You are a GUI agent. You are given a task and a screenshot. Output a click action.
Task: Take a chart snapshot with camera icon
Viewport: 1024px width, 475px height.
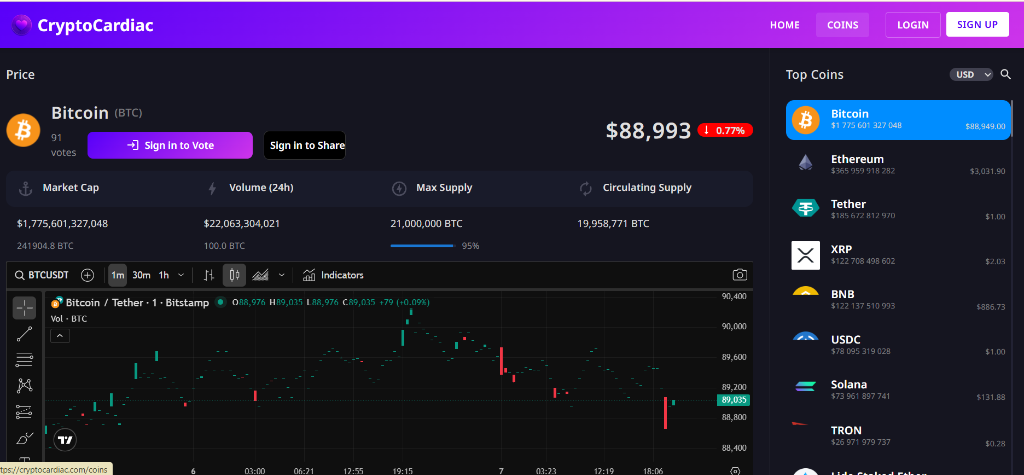[739, 275]
